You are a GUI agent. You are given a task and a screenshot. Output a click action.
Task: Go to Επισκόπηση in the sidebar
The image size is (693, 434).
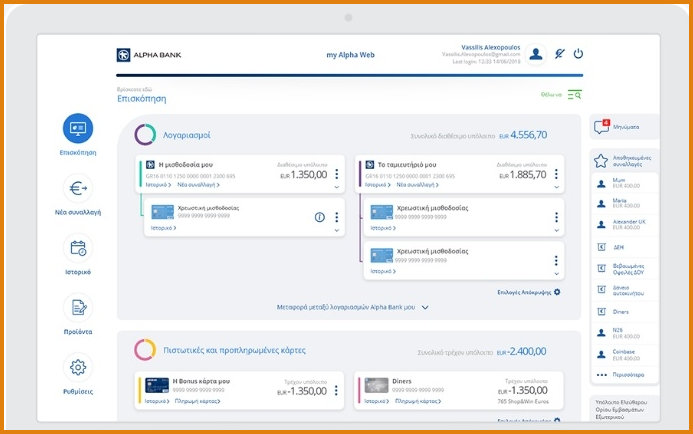click(x=78, y=135)
